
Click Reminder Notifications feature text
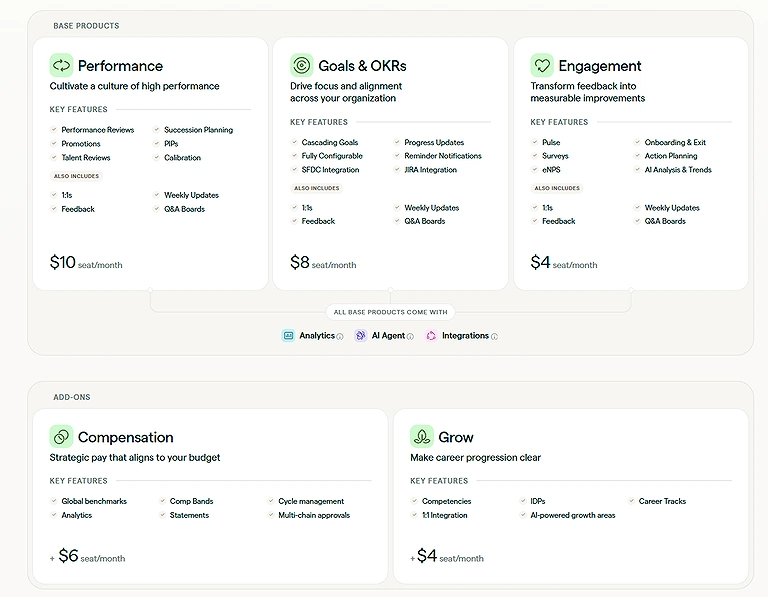tap(443, 156)
